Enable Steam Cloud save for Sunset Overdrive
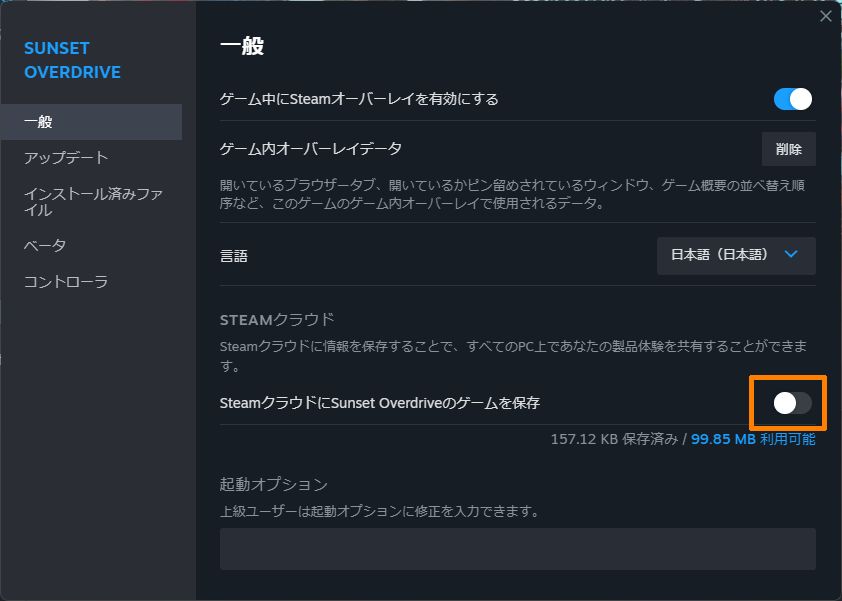The width and height of the screenshot is (842, 601). tap(792, 403)
